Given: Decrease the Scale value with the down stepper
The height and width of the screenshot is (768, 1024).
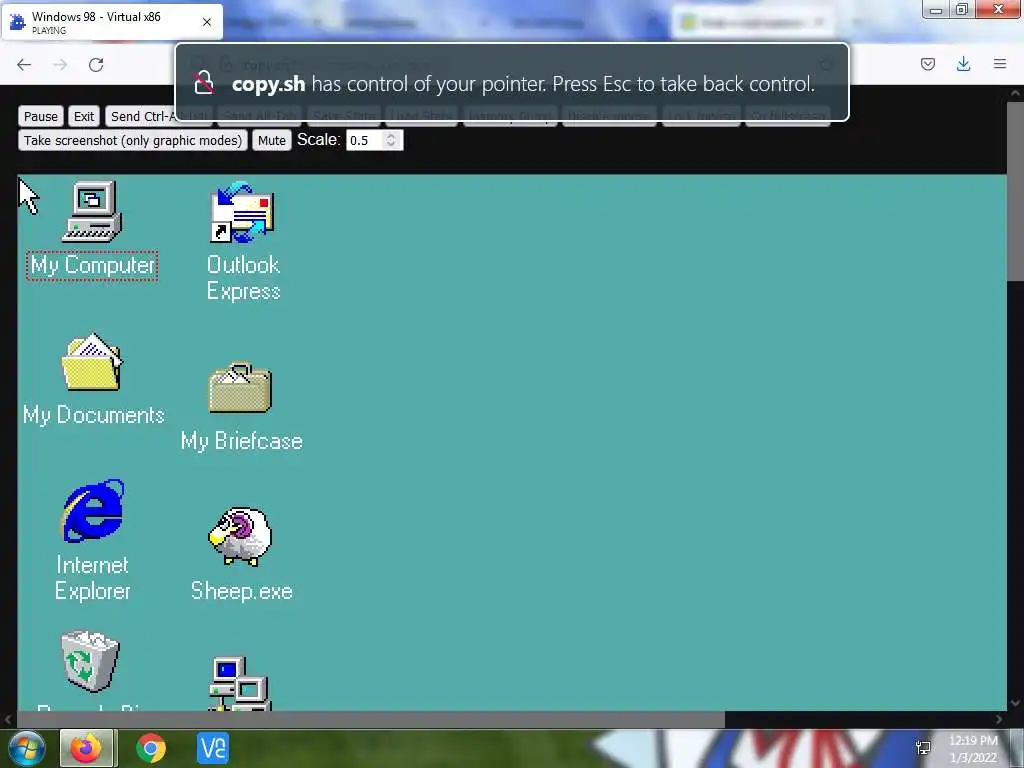Looking at the screenshot, I should click(391, 145).
